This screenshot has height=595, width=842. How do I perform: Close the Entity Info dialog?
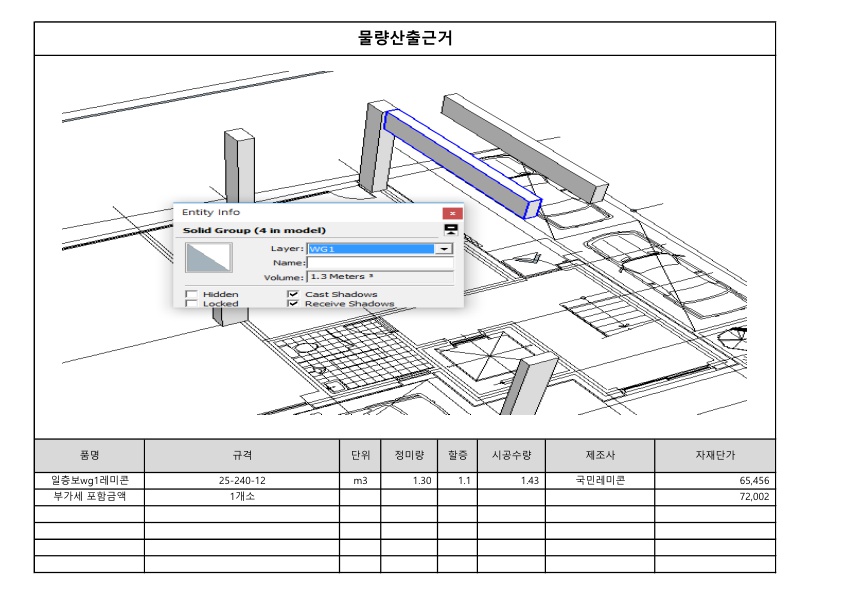coord(452,213)
